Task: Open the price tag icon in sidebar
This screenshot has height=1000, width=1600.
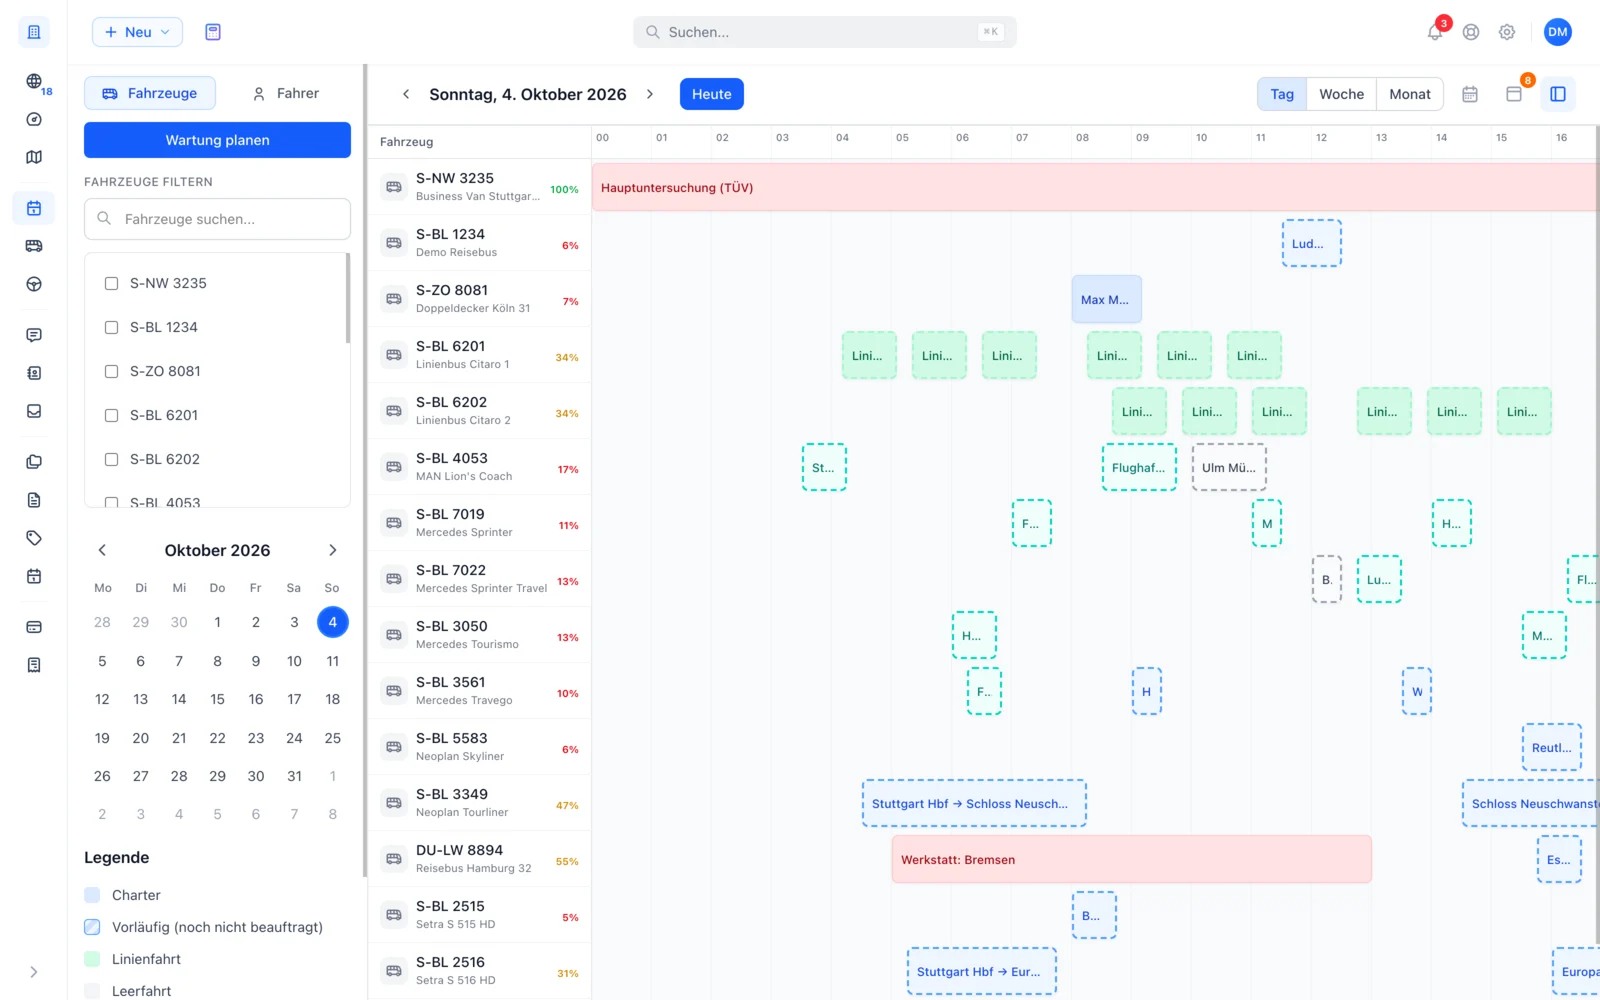Action: 34,538
